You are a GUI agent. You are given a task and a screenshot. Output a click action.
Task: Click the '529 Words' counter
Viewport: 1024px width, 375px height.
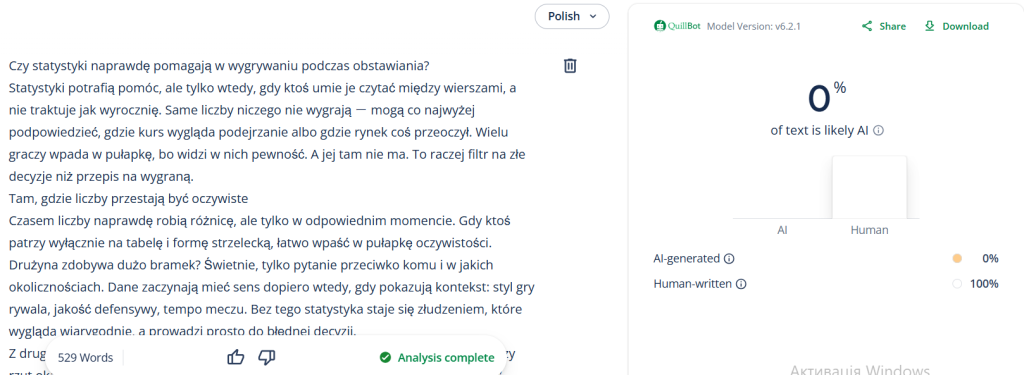(x=86, y=357)
